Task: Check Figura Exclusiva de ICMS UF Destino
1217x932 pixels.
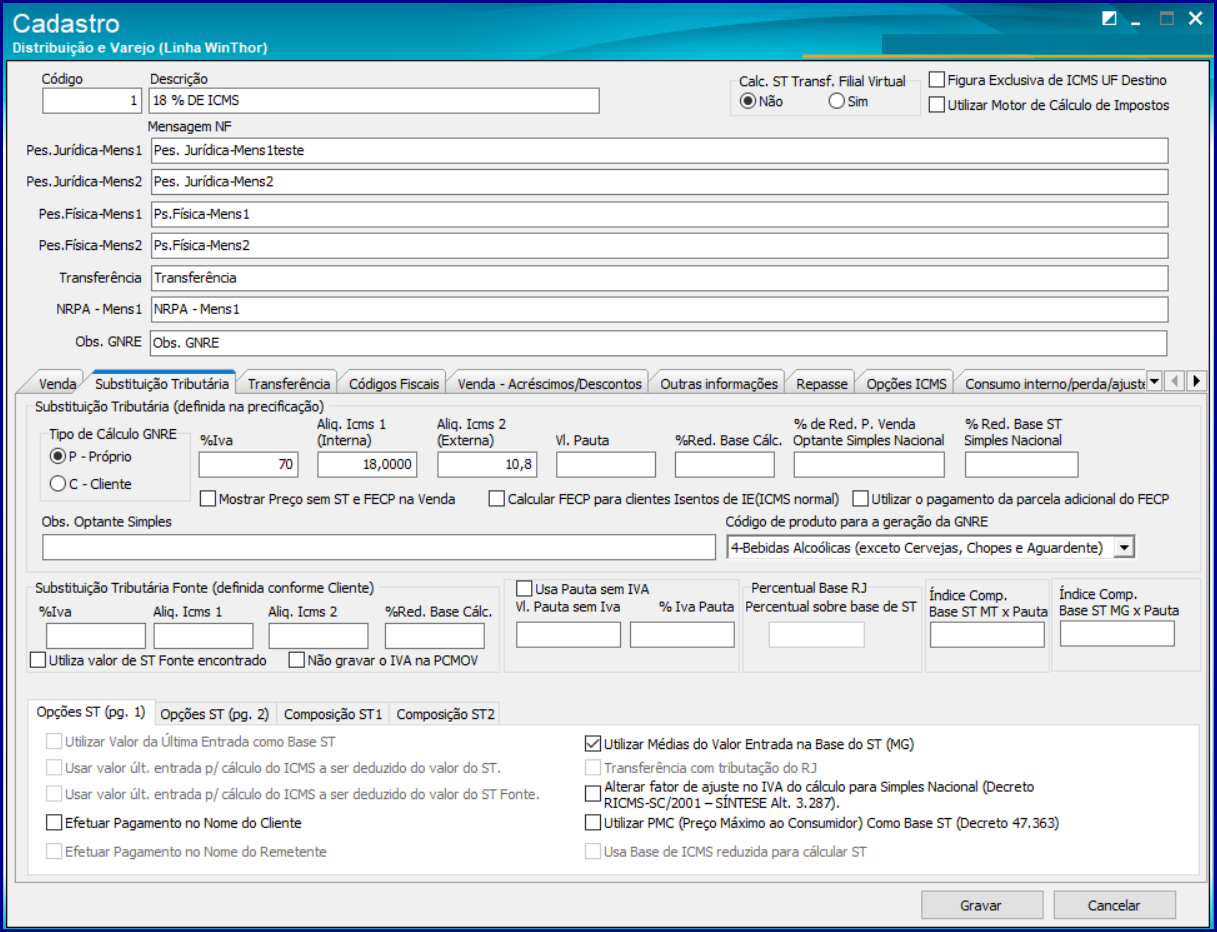Action: point(1048,80)
